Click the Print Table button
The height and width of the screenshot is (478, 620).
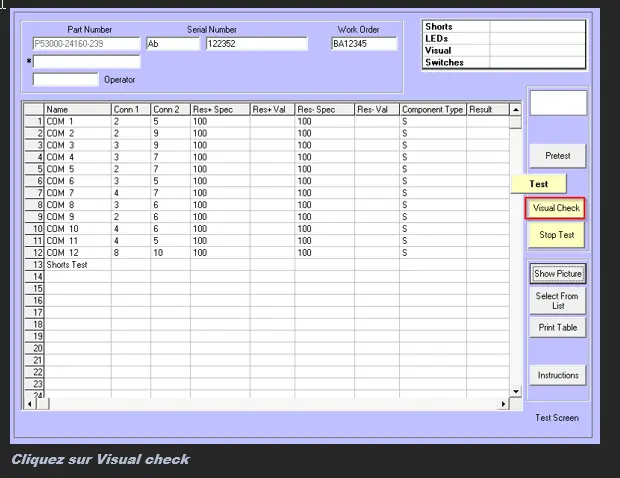tap(558, 327)
